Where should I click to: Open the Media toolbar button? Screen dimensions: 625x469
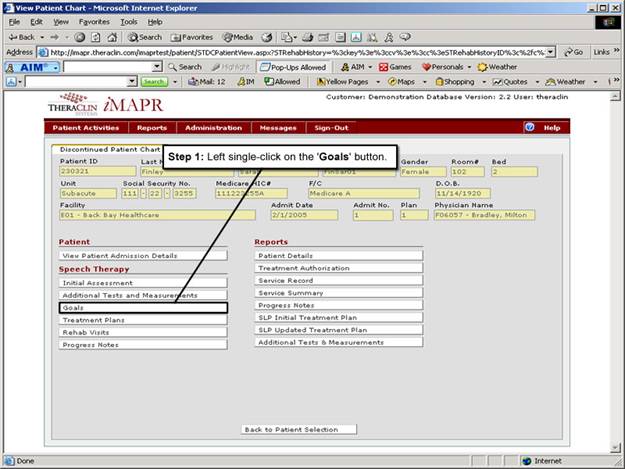(237, 37)
